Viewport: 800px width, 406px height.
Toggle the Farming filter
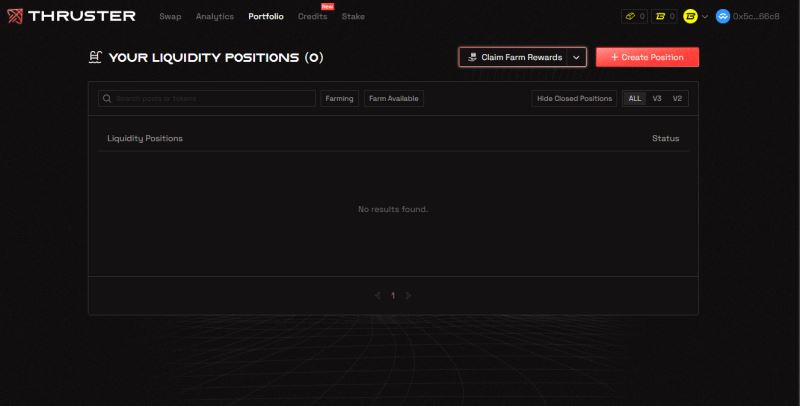click(339, 99)
